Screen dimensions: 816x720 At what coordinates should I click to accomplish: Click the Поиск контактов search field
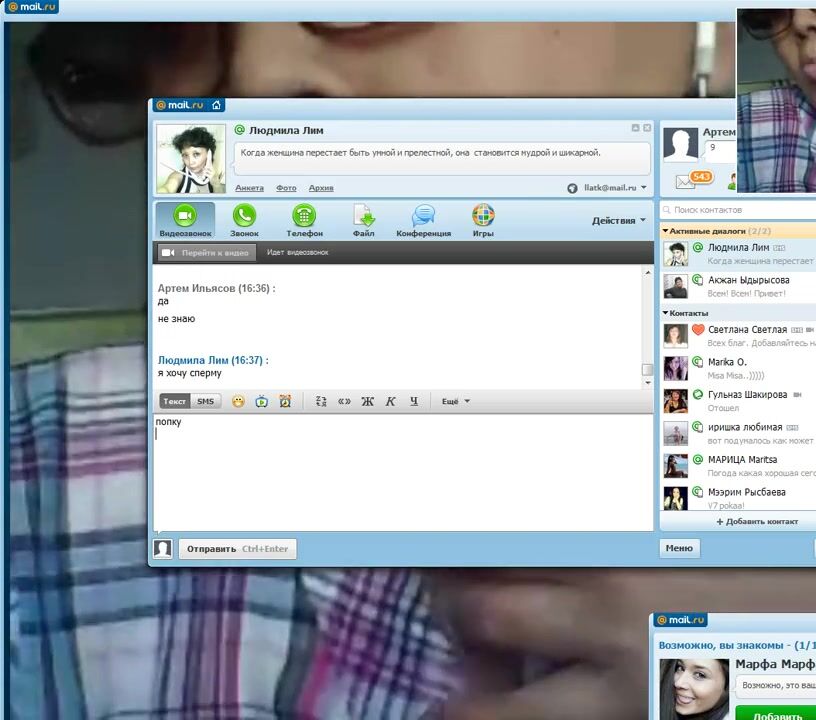click(x=740, y=210)
